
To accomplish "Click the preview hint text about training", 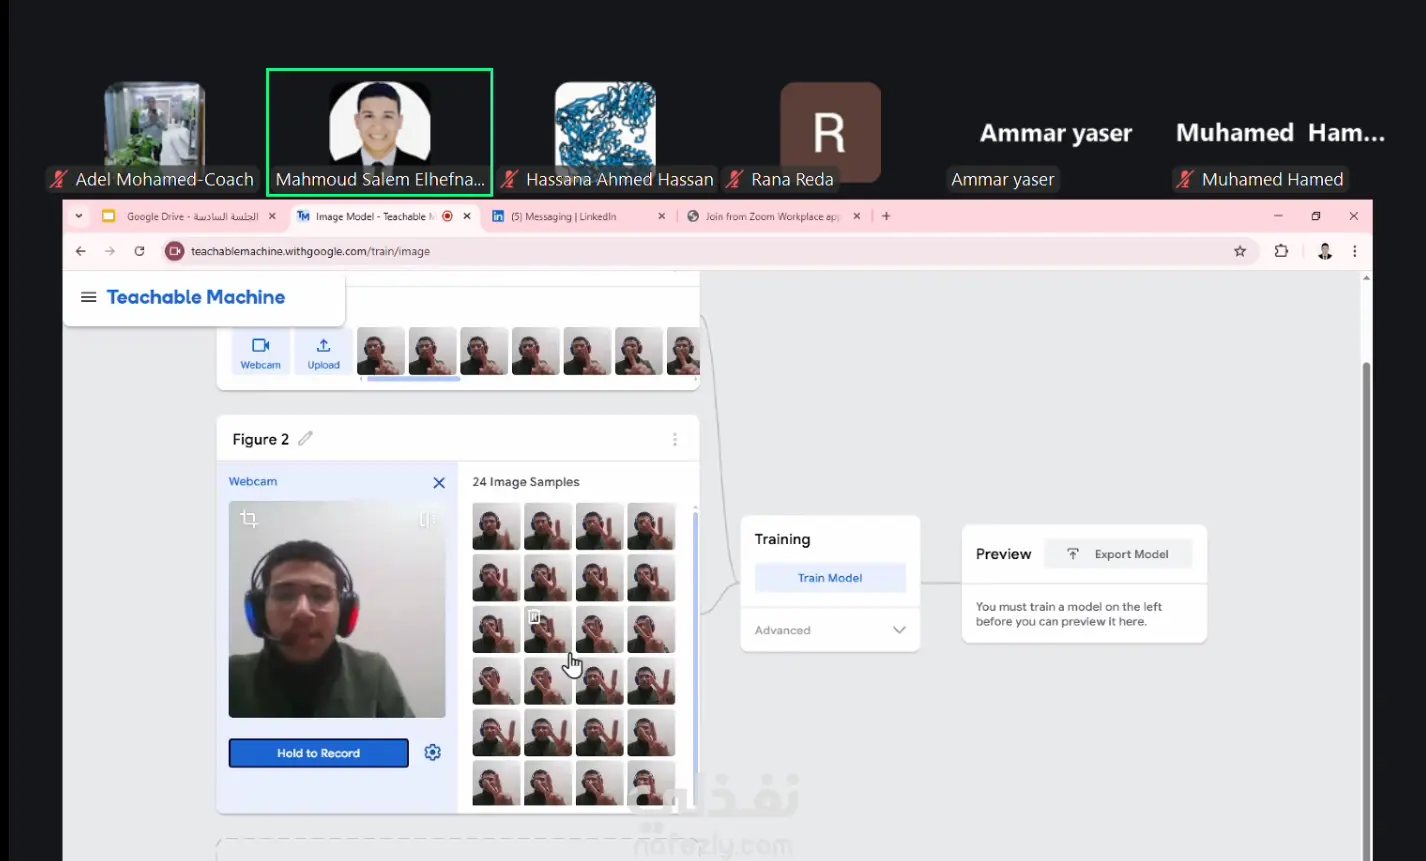I will point(1069,614).
